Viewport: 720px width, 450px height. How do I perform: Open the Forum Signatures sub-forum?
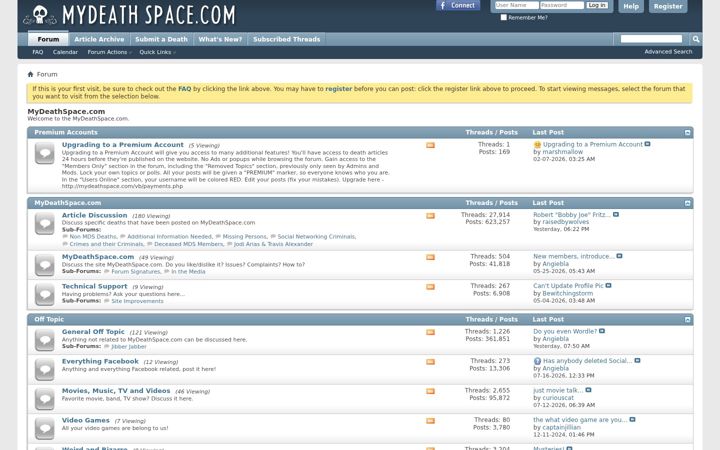(x=136, y=272)
